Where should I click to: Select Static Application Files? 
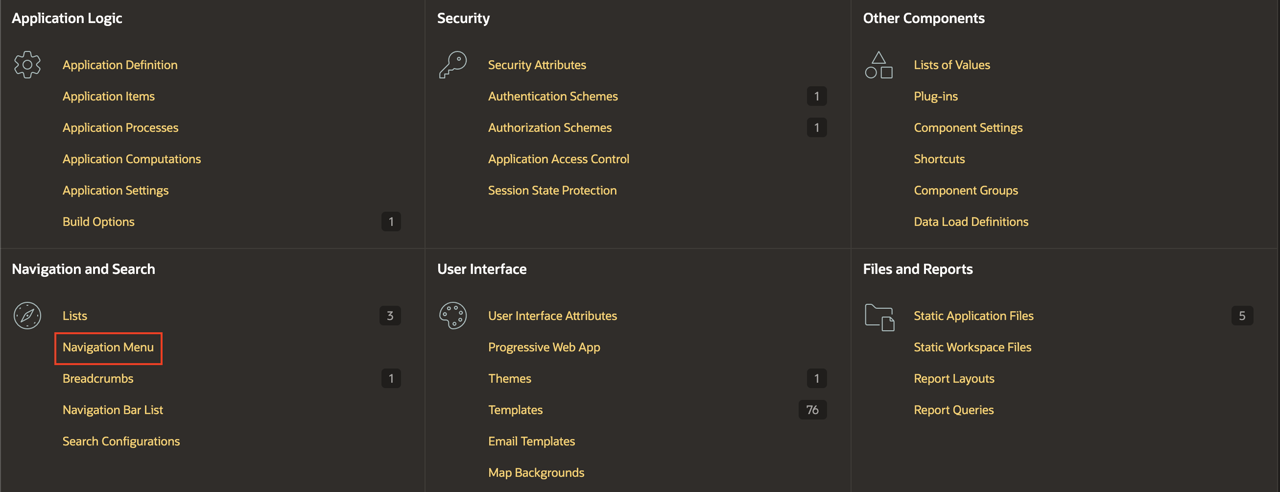click(974, 316)
